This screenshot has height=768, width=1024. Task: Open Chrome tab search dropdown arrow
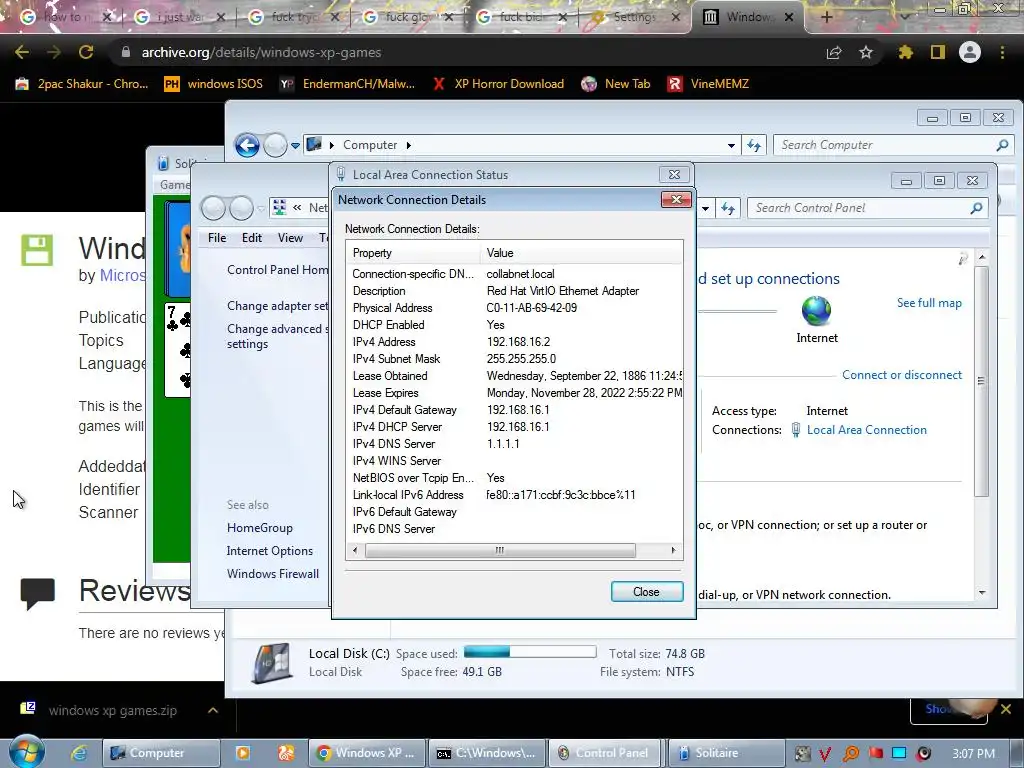(x=905, y=17)
